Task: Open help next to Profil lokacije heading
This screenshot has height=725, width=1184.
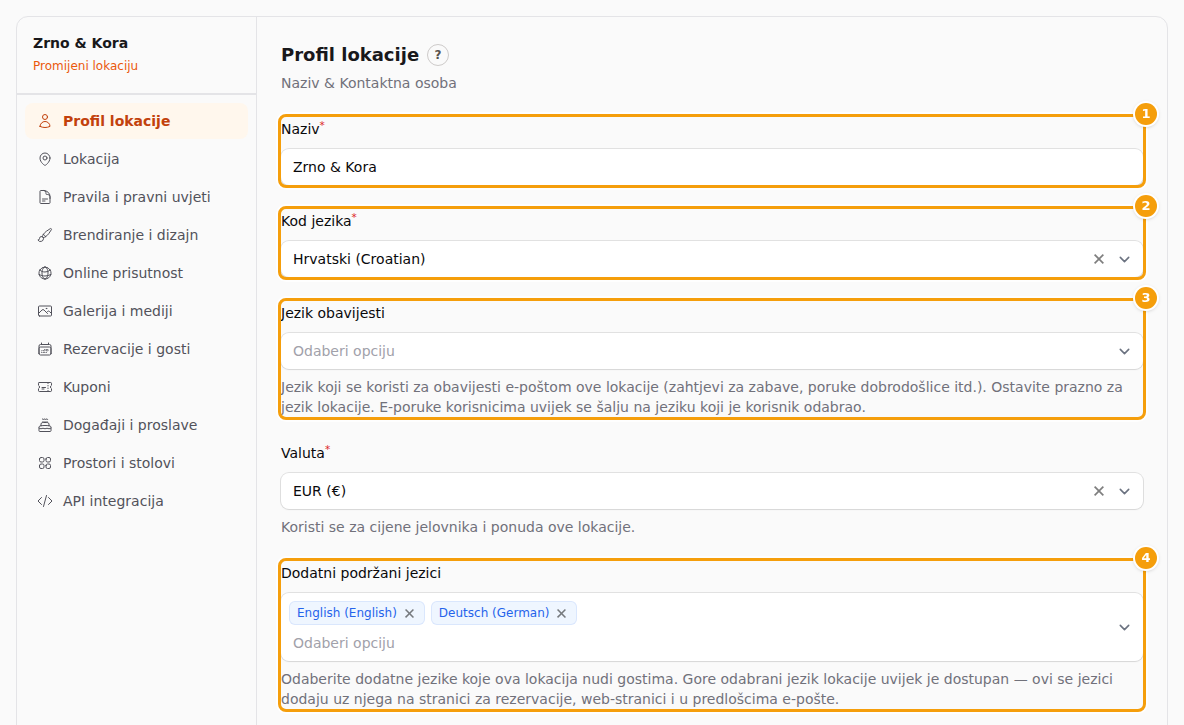Action: click(x=438, y=55)
